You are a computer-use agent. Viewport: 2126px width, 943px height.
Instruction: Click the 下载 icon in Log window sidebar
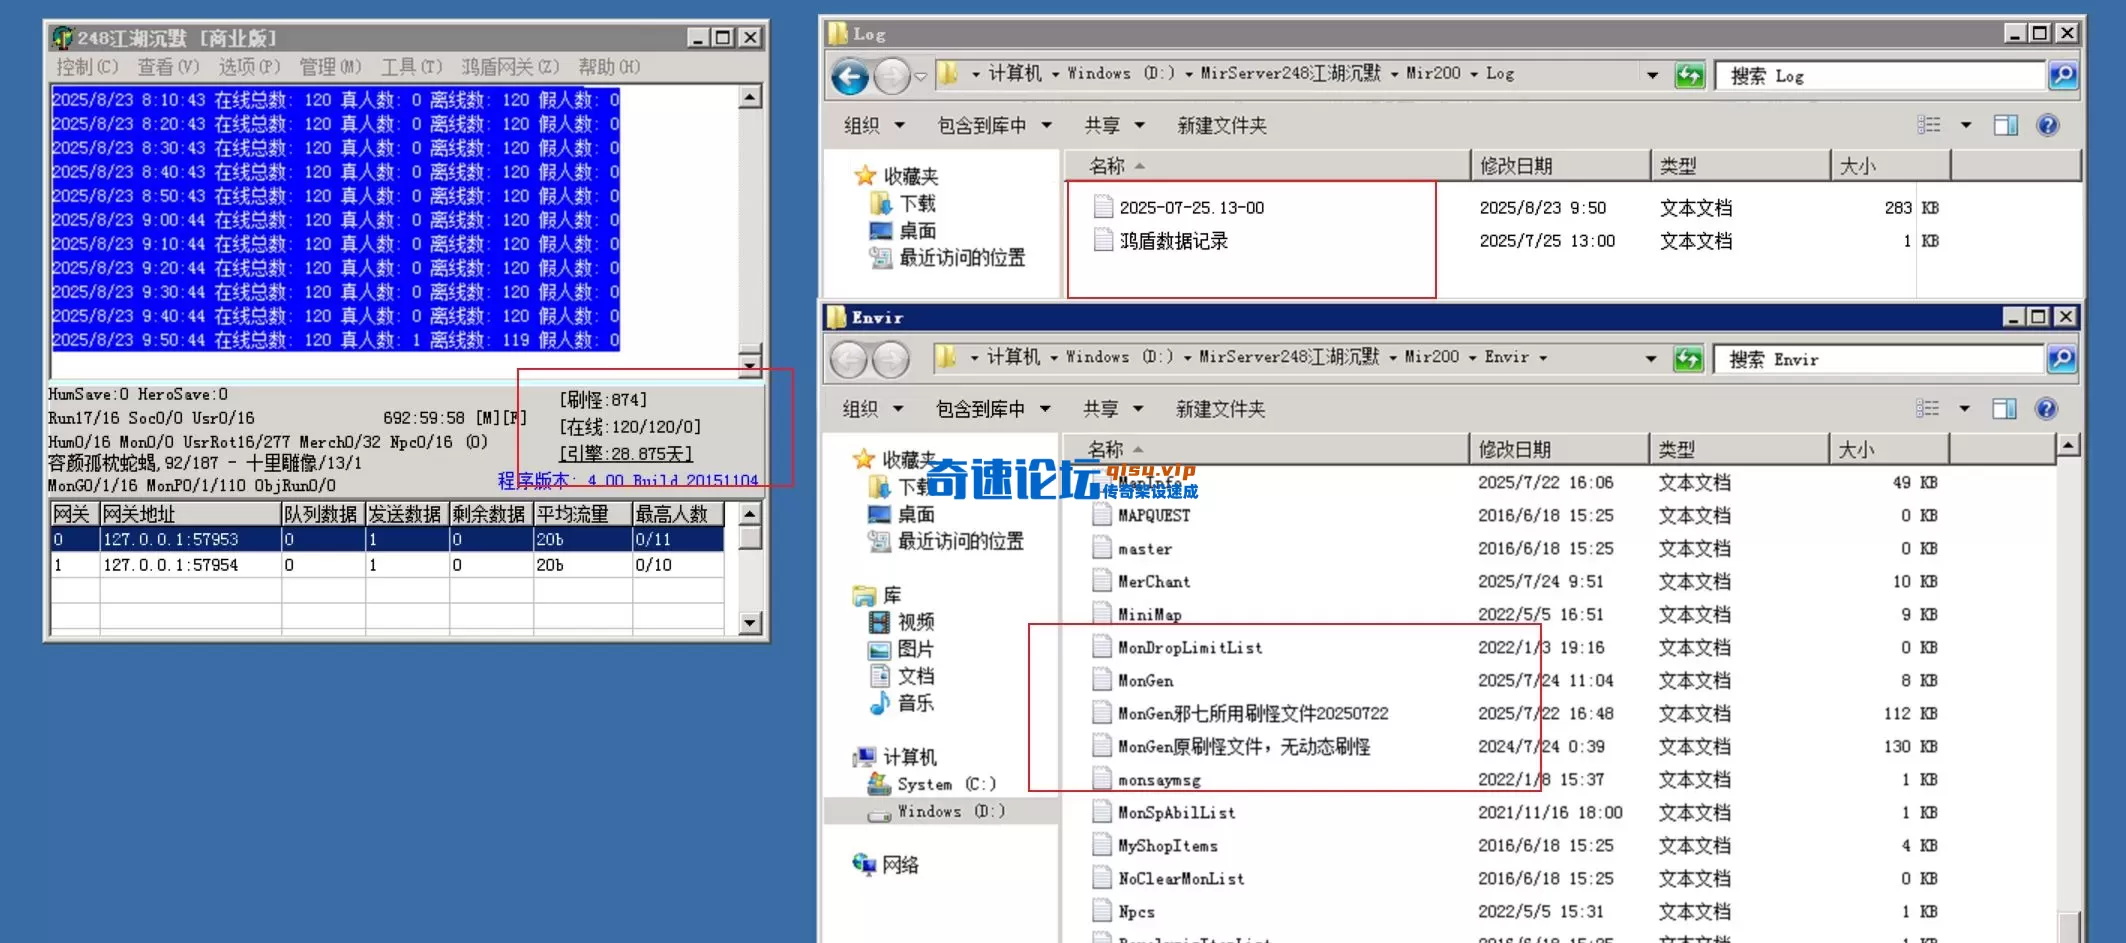pyautogui.click(x=881, y=203)
